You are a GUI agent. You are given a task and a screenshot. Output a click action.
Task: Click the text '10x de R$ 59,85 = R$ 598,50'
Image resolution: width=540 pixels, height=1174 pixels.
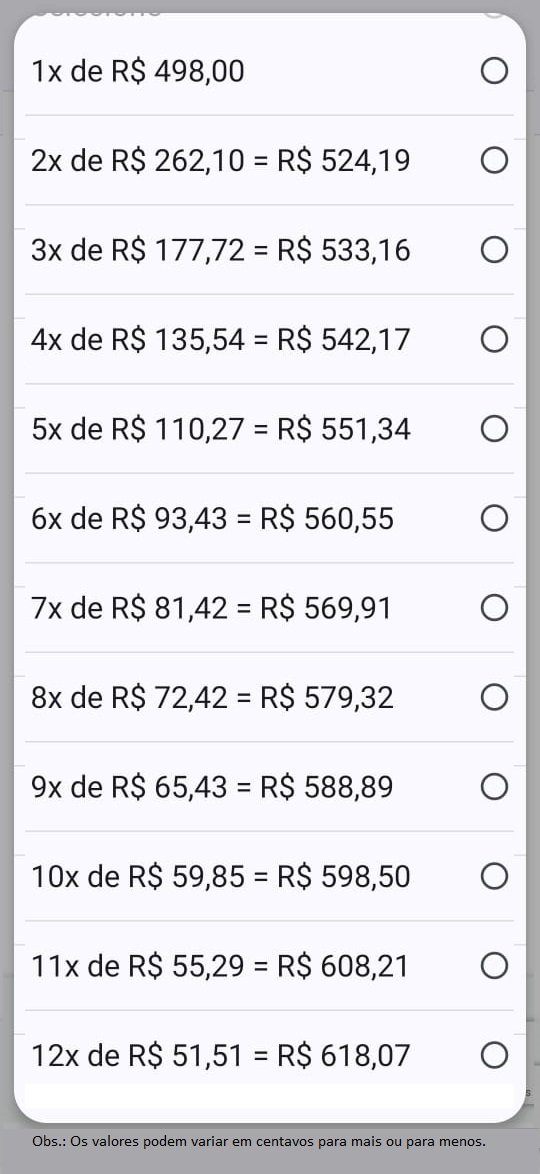point(221,877)
